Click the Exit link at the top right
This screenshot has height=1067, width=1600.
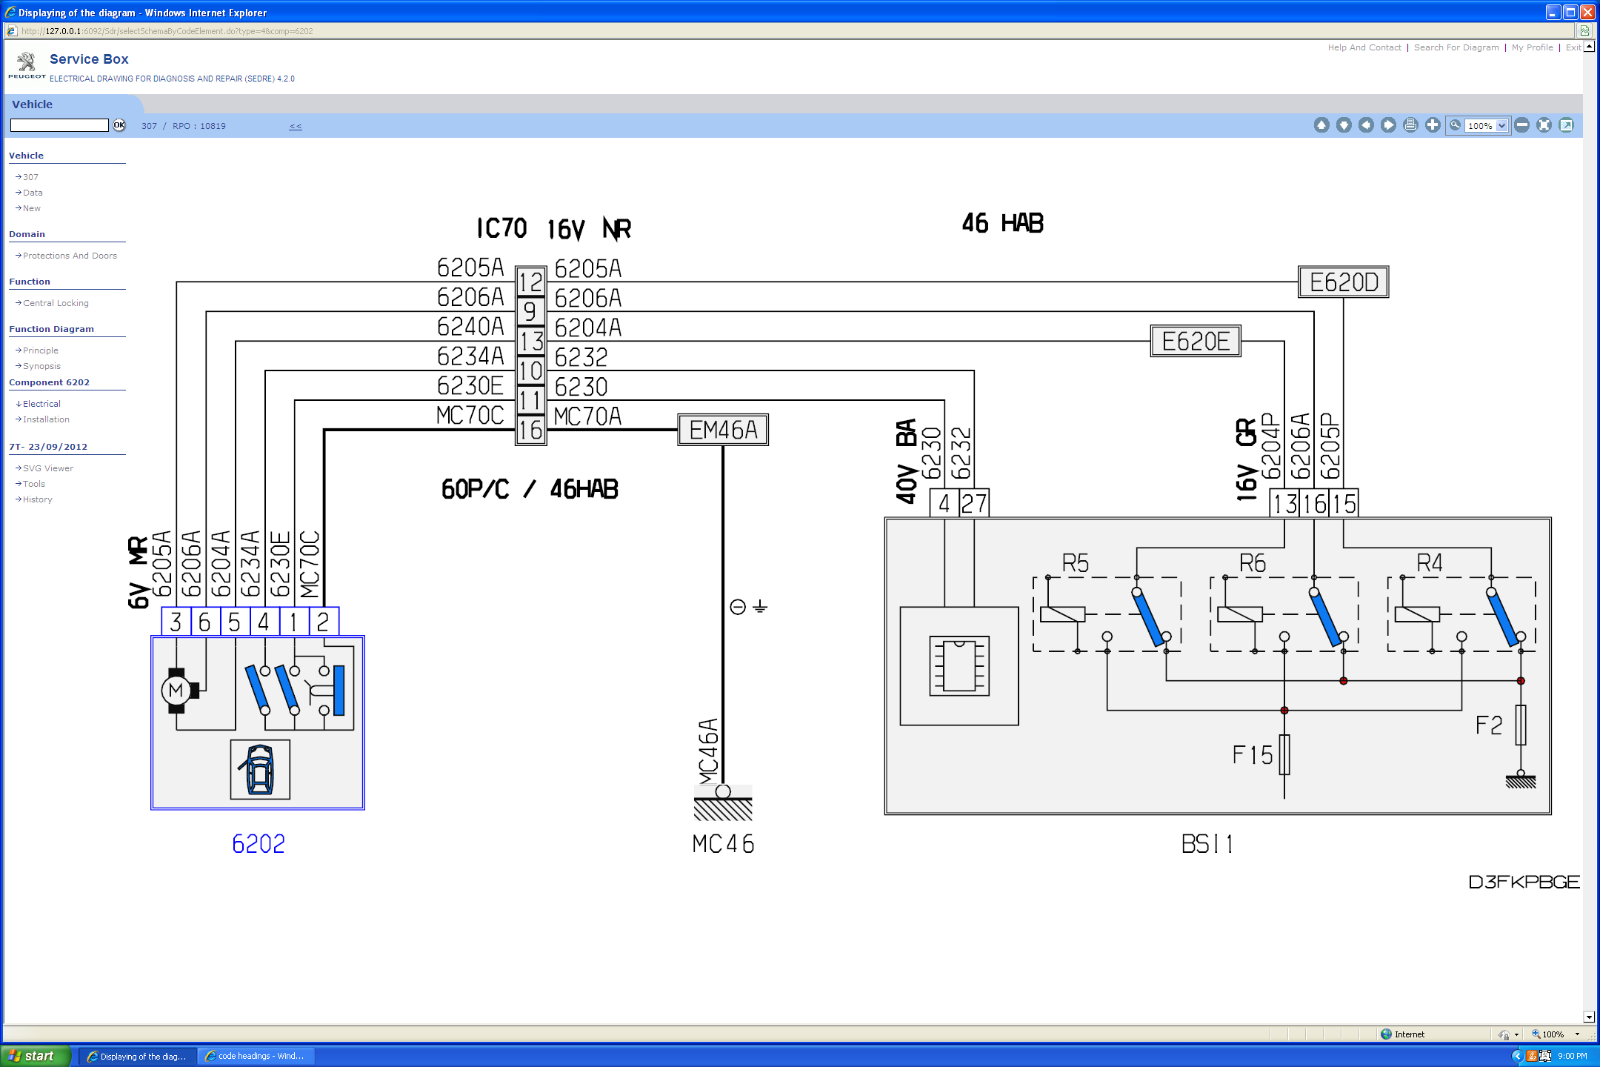[1573, 48]
